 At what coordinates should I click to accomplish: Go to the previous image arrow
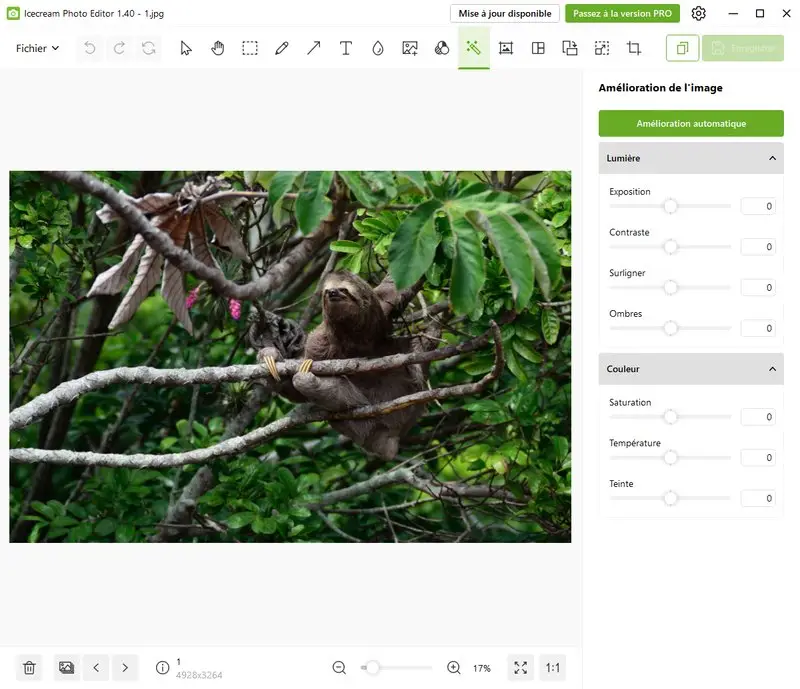96,668
